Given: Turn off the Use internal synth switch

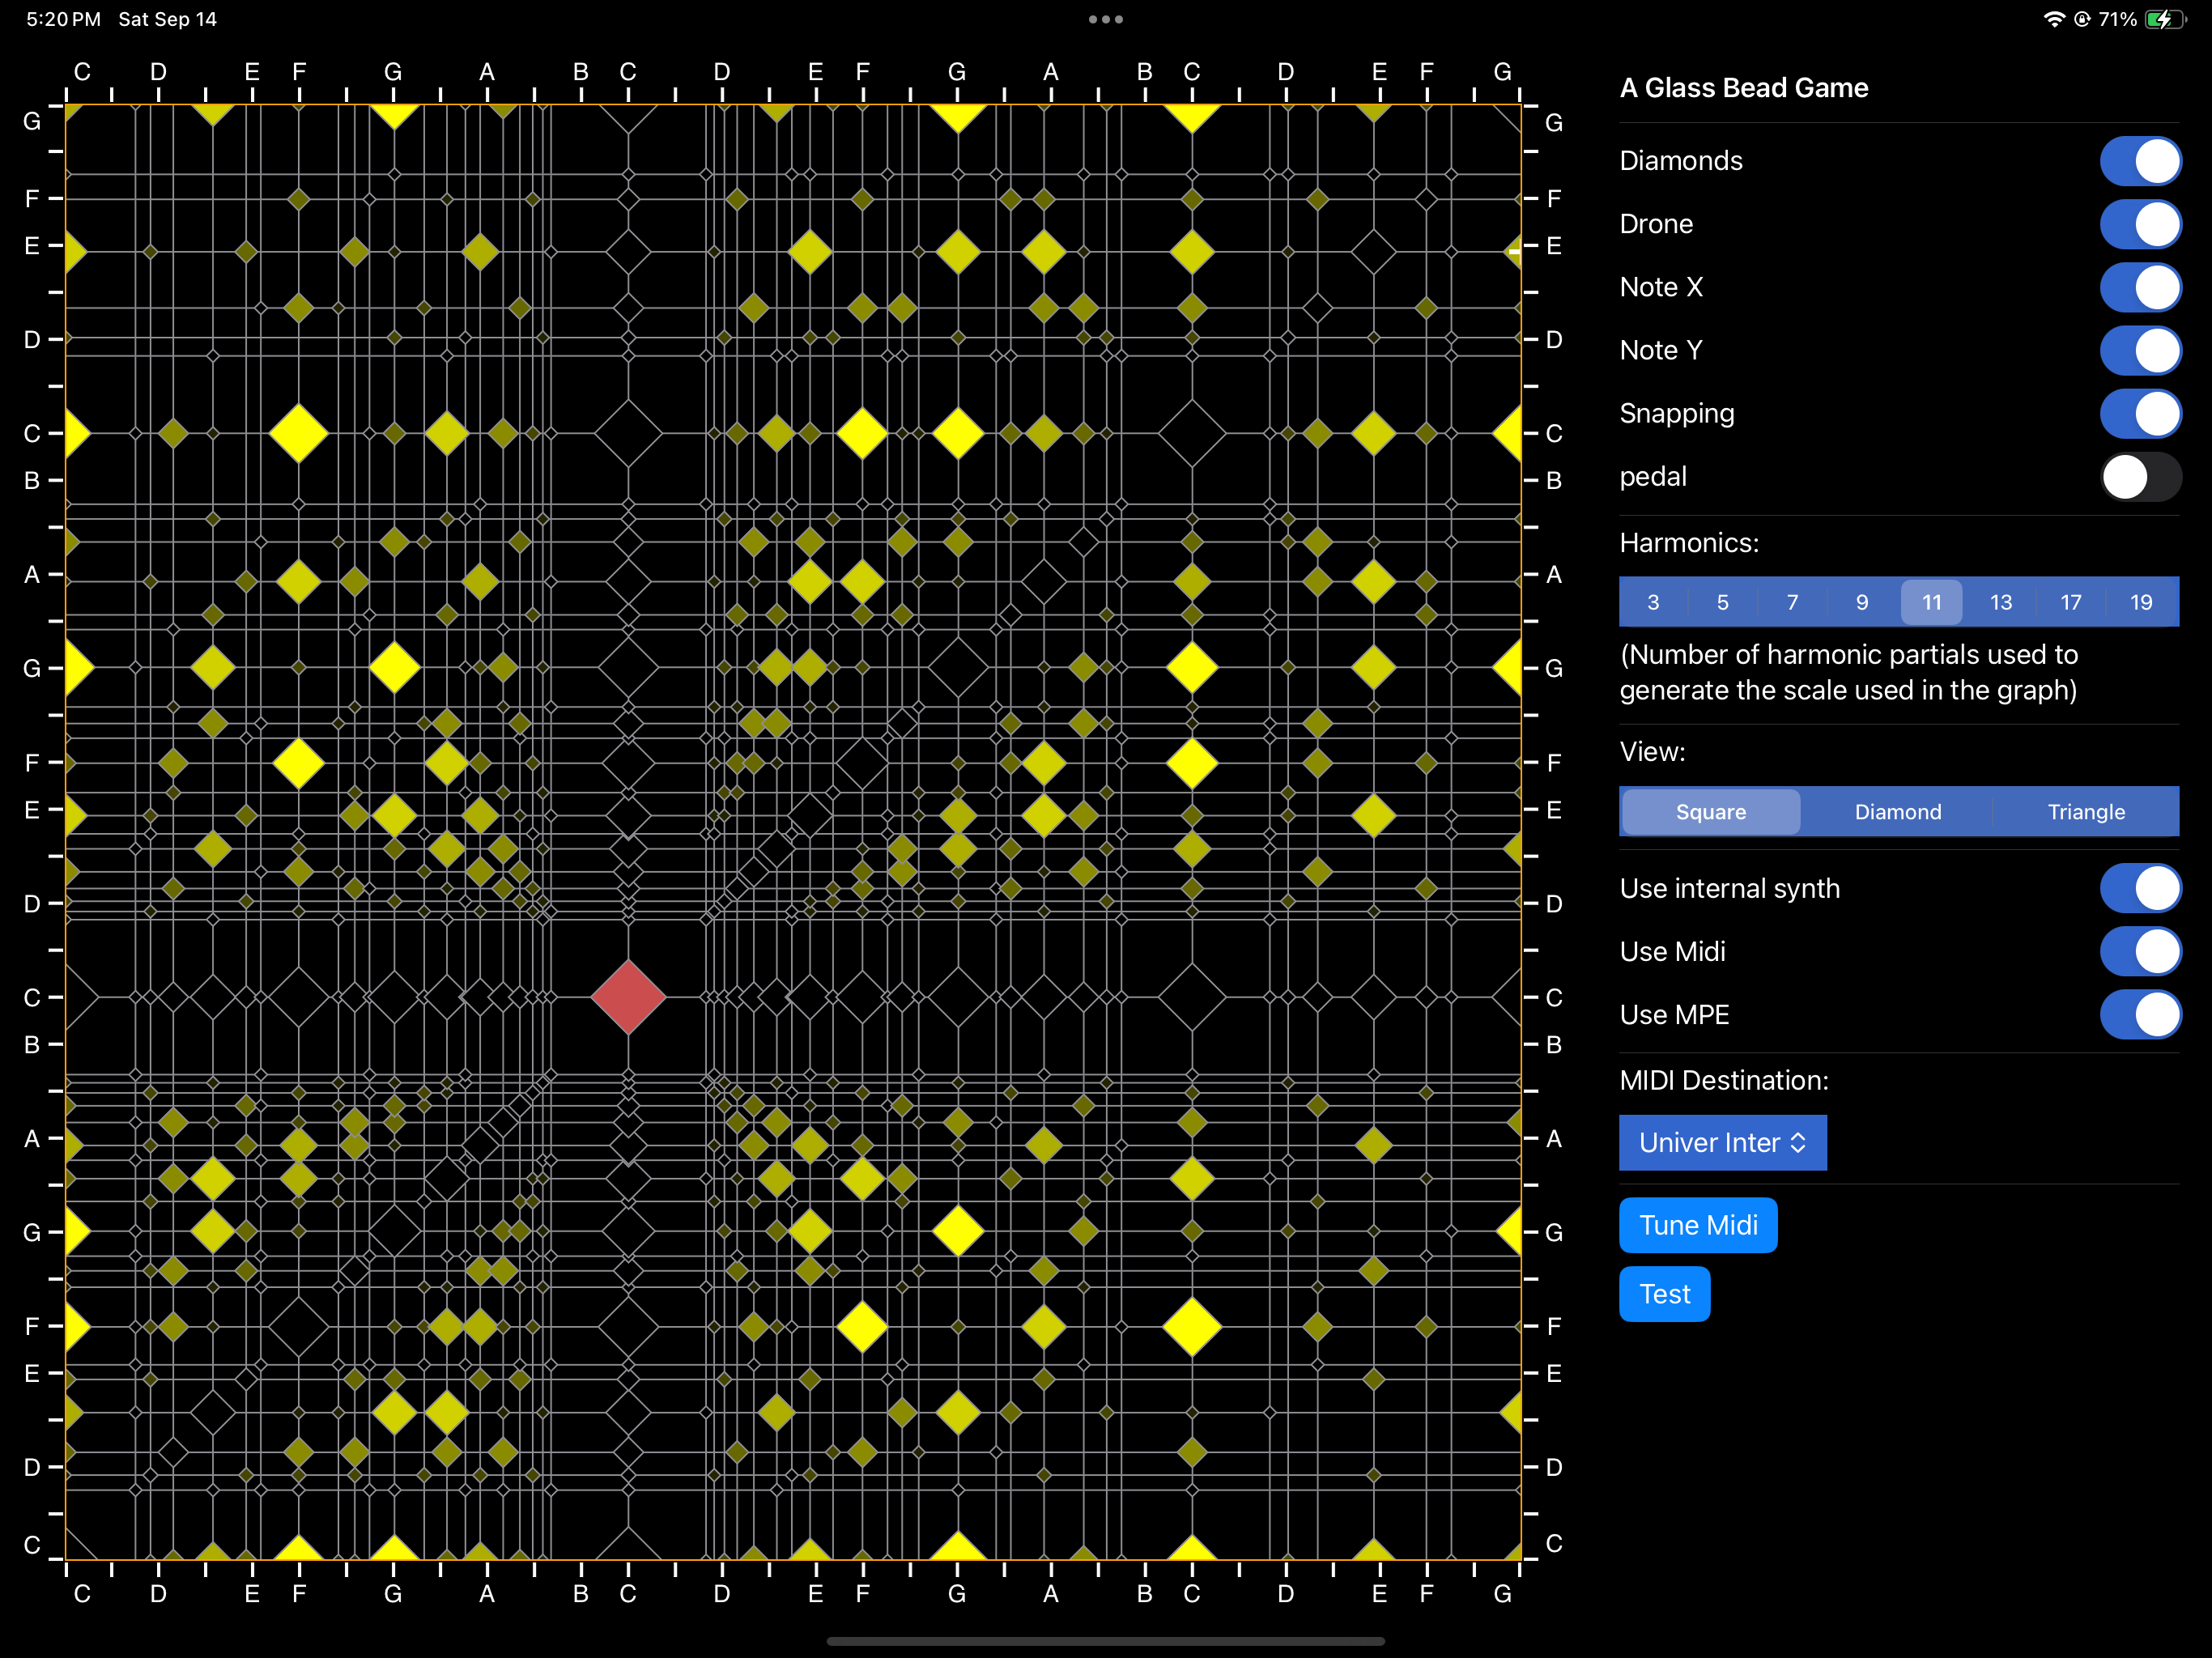Looking at the screenshot, I should click(x=2140, y=889).
